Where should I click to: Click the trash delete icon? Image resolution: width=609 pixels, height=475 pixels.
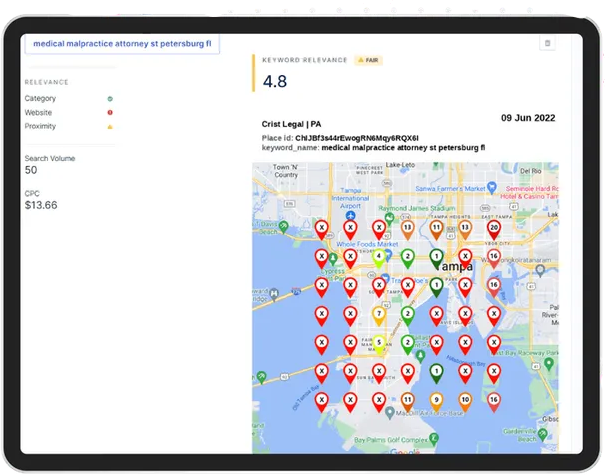(x=547, y=43)
